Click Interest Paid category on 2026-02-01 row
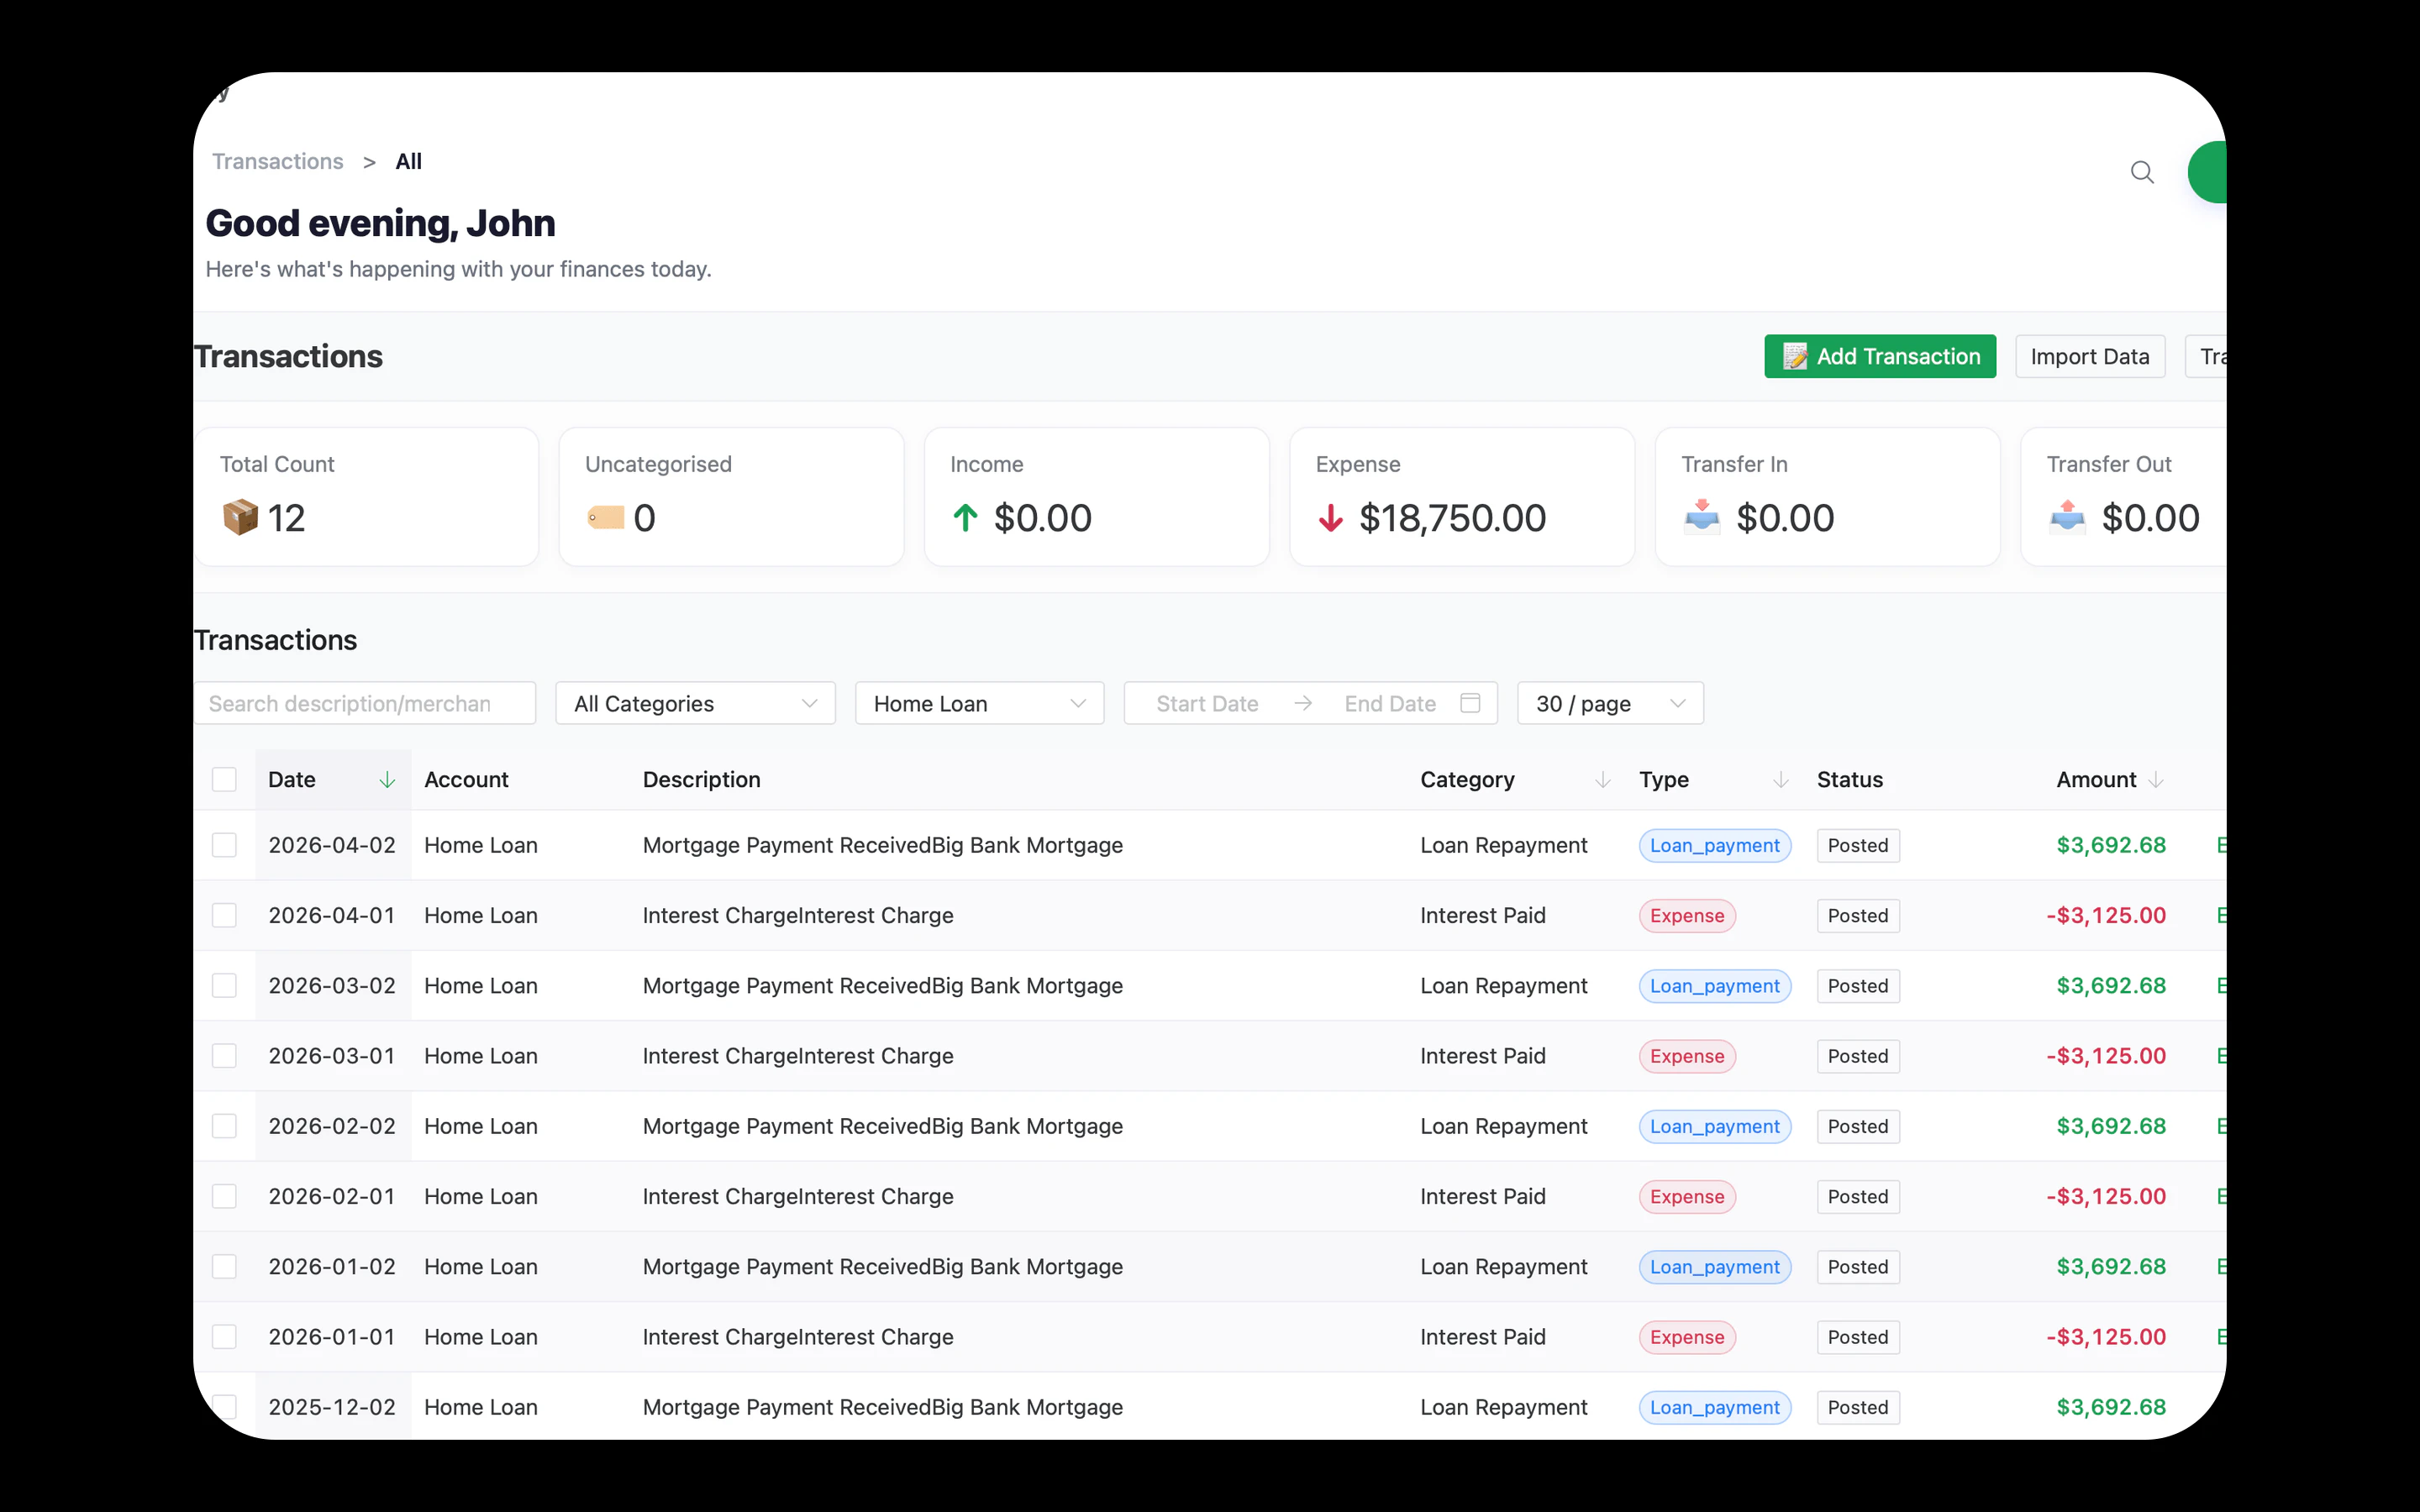Image resolution: width=2420 pixels, height=1512 pixels. 1482,1196
